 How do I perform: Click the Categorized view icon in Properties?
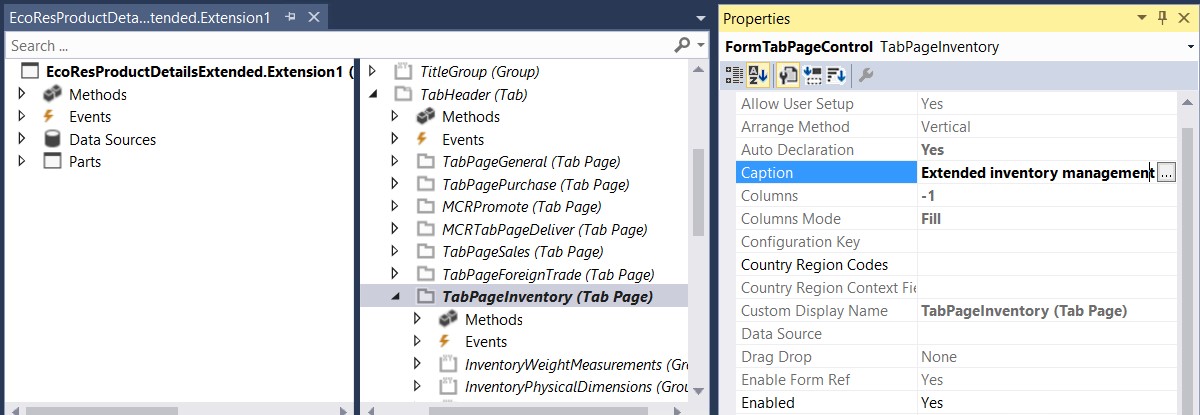tap(734, 75)
